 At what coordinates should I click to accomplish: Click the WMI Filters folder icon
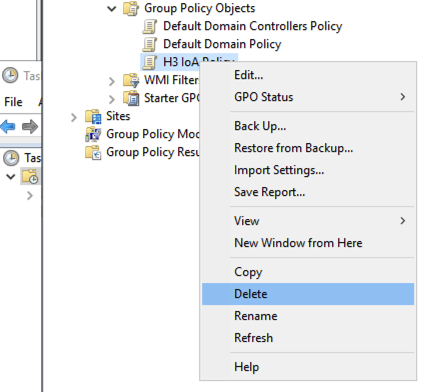(131, 80)
